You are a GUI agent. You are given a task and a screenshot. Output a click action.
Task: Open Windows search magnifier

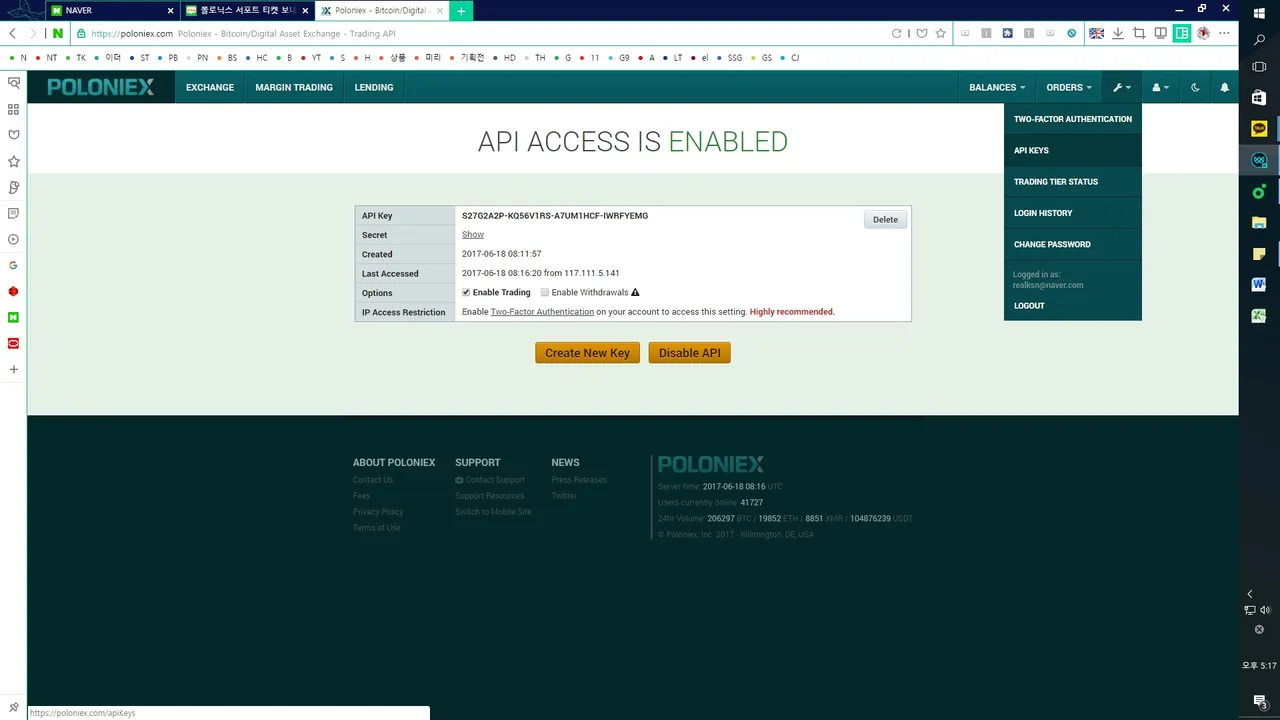1259,40
